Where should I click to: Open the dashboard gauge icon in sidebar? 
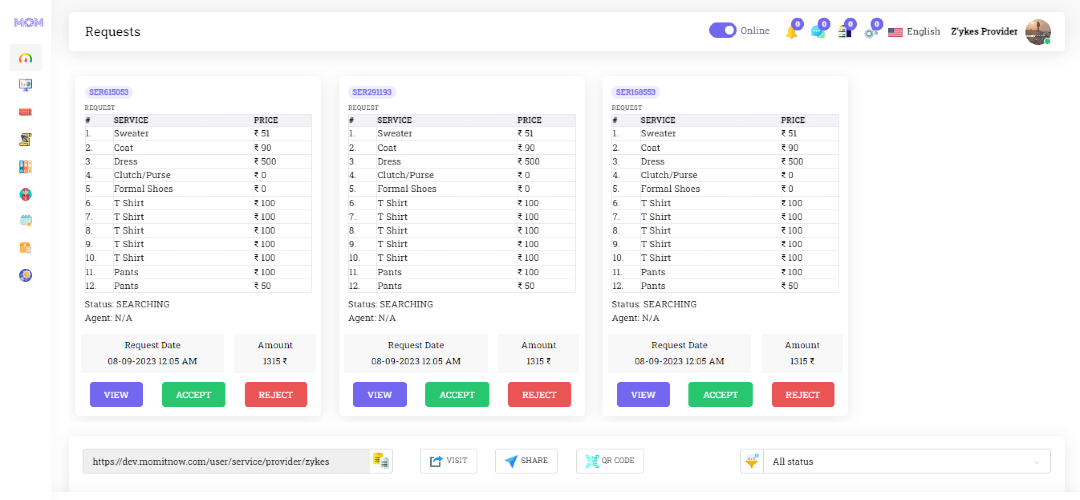25,58
